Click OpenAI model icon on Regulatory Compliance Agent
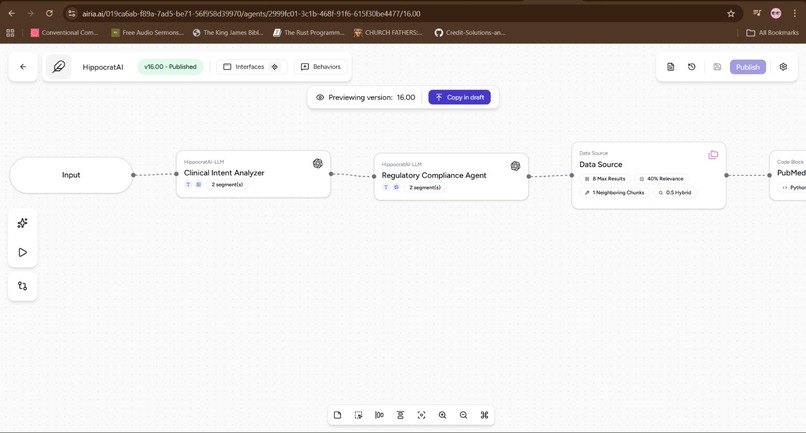The width and height of the screenshot is (806, 433). [515, 166]
